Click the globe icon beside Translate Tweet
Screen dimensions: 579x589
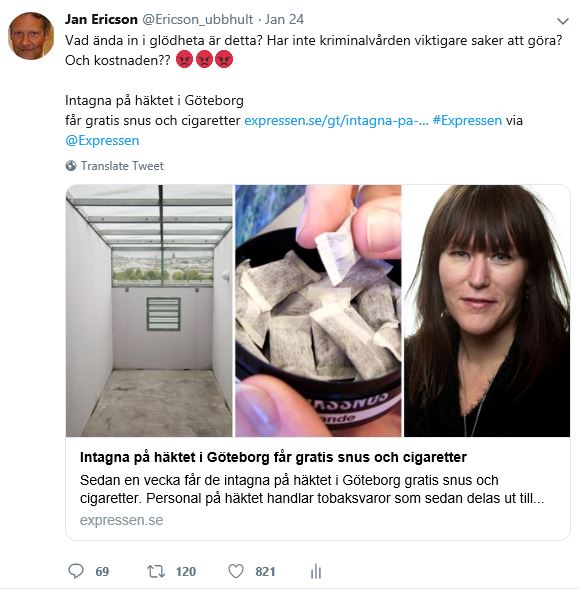(x=71, y=166)
